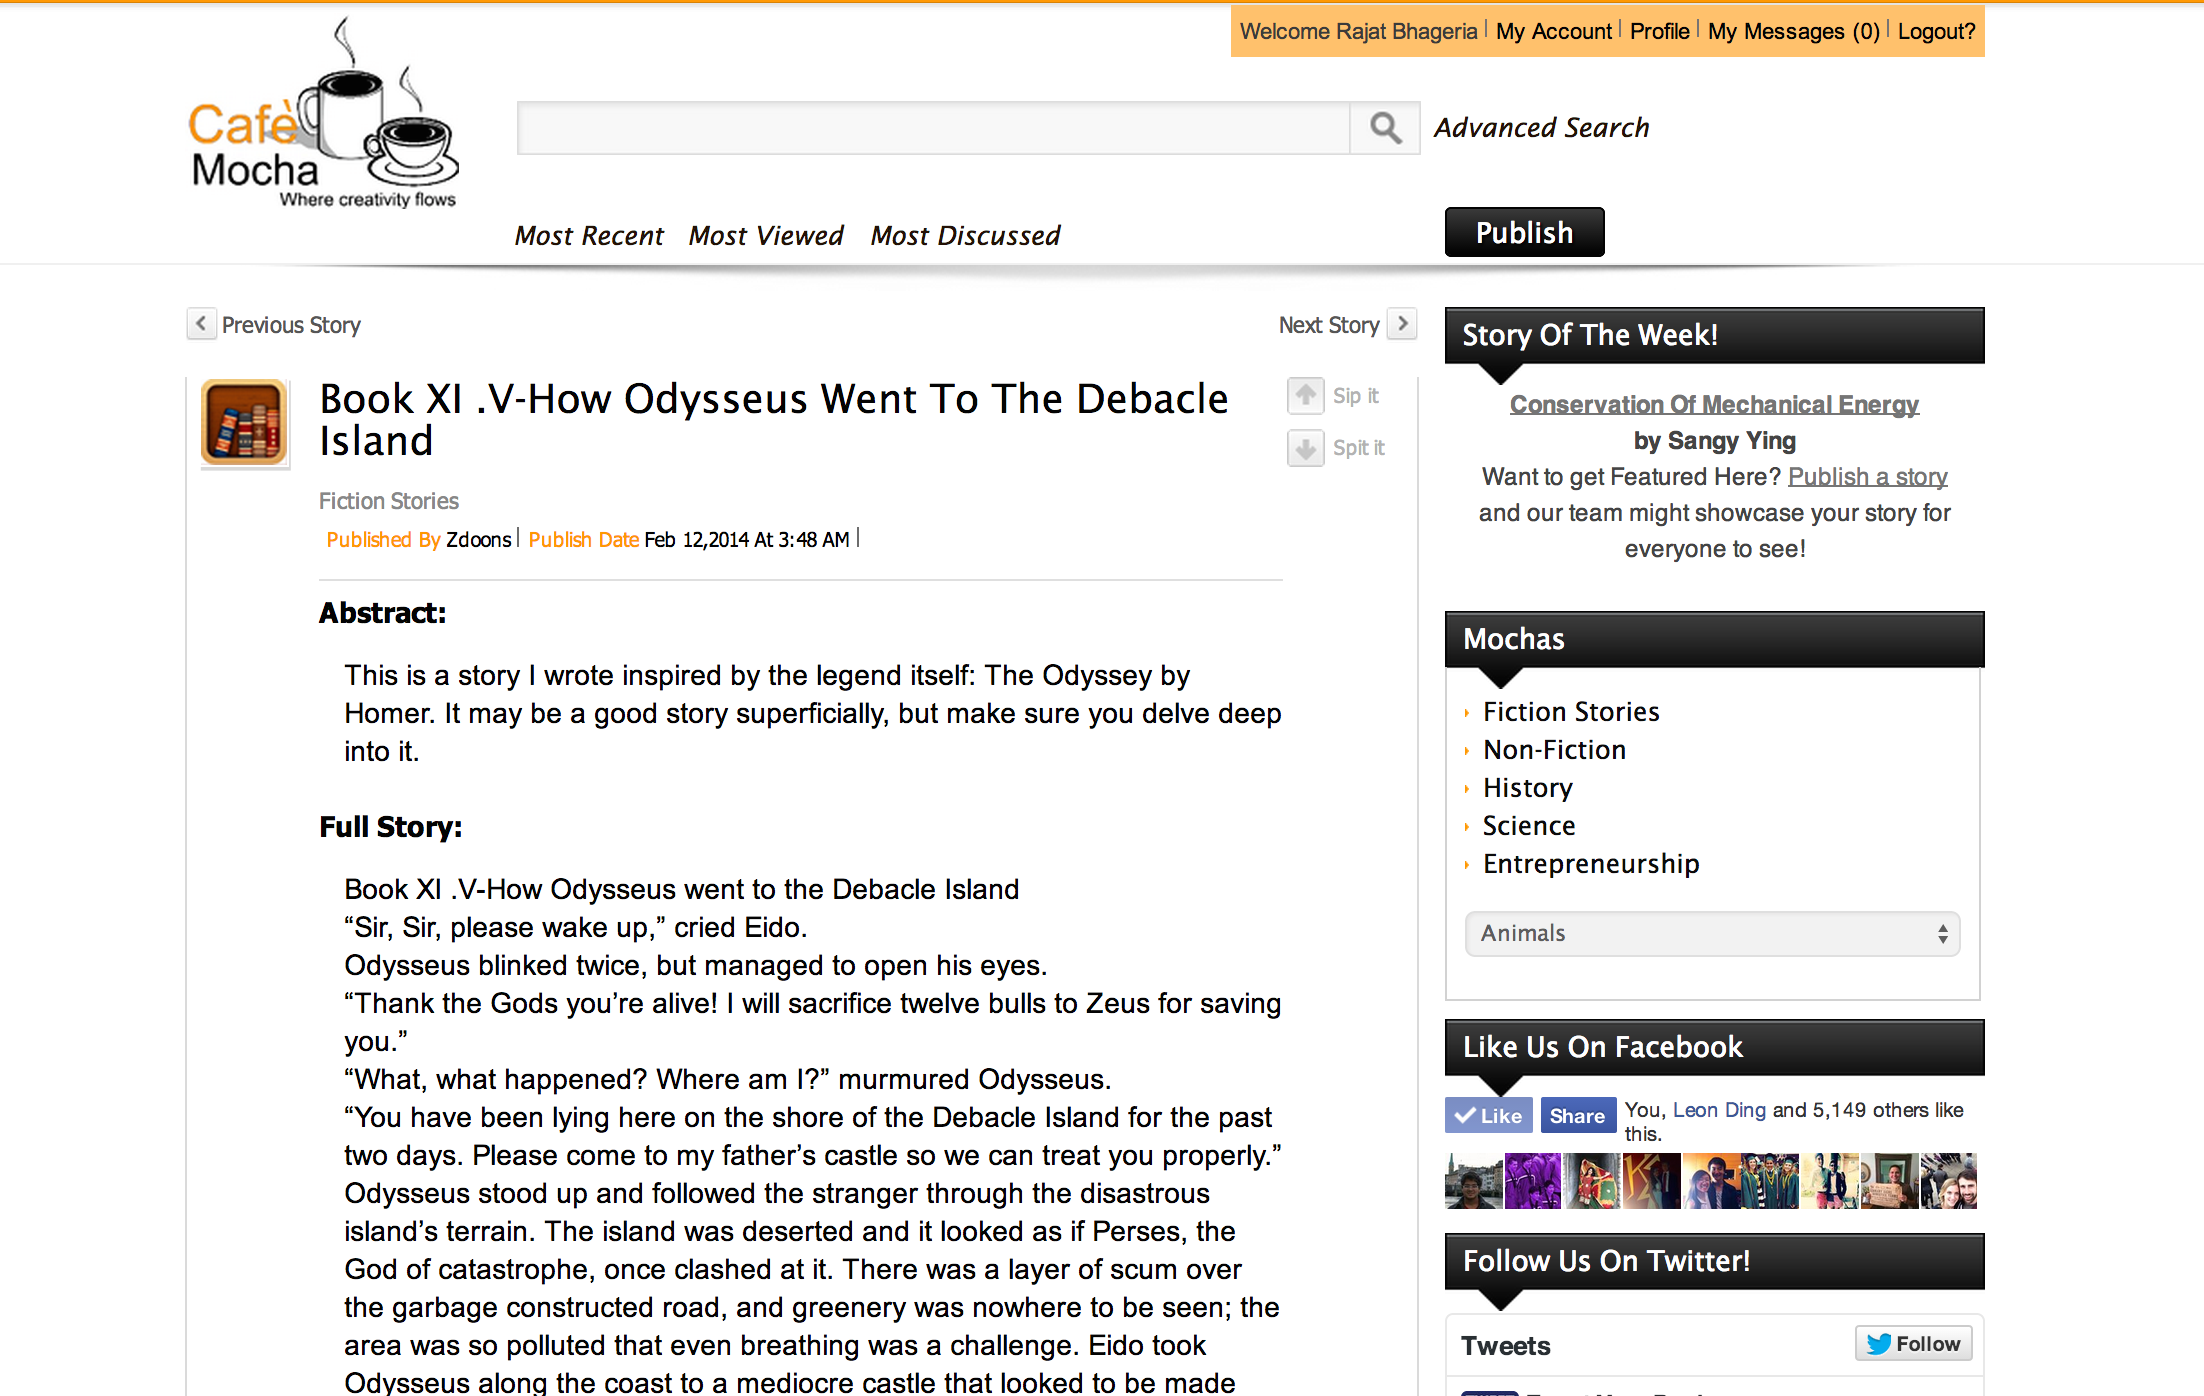Click the search magnifying glass icon
The image size is (2204, 1396).
point(1385,128)
